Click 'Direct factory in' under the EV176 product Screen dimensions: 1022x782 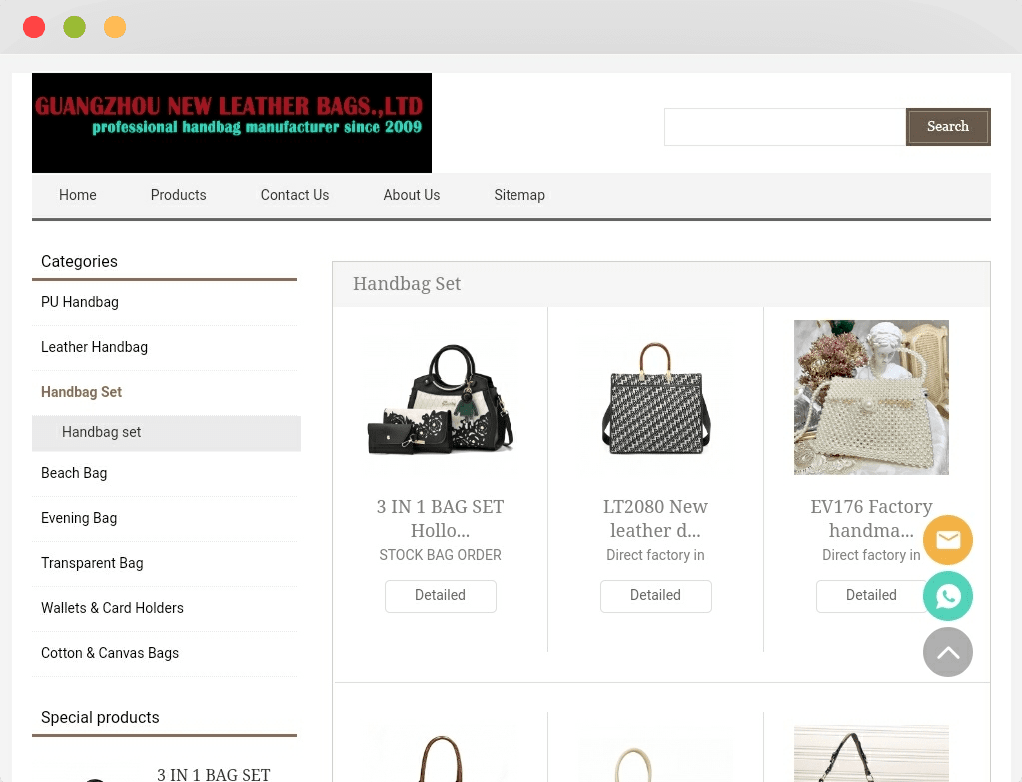871,555
